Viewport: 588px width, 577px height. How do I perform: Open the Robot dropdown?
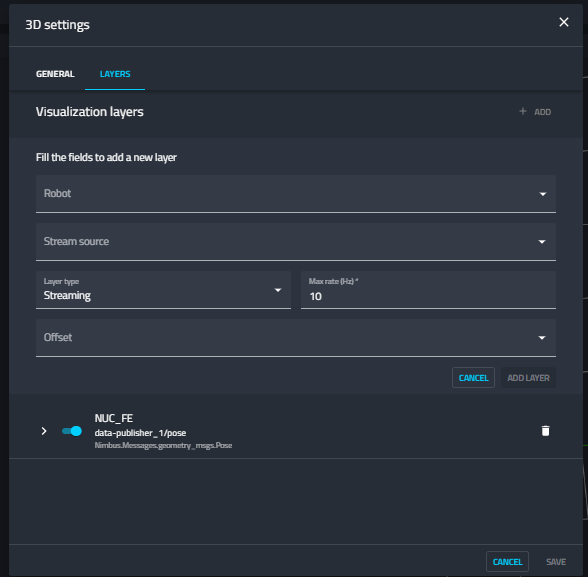(296, 194)
